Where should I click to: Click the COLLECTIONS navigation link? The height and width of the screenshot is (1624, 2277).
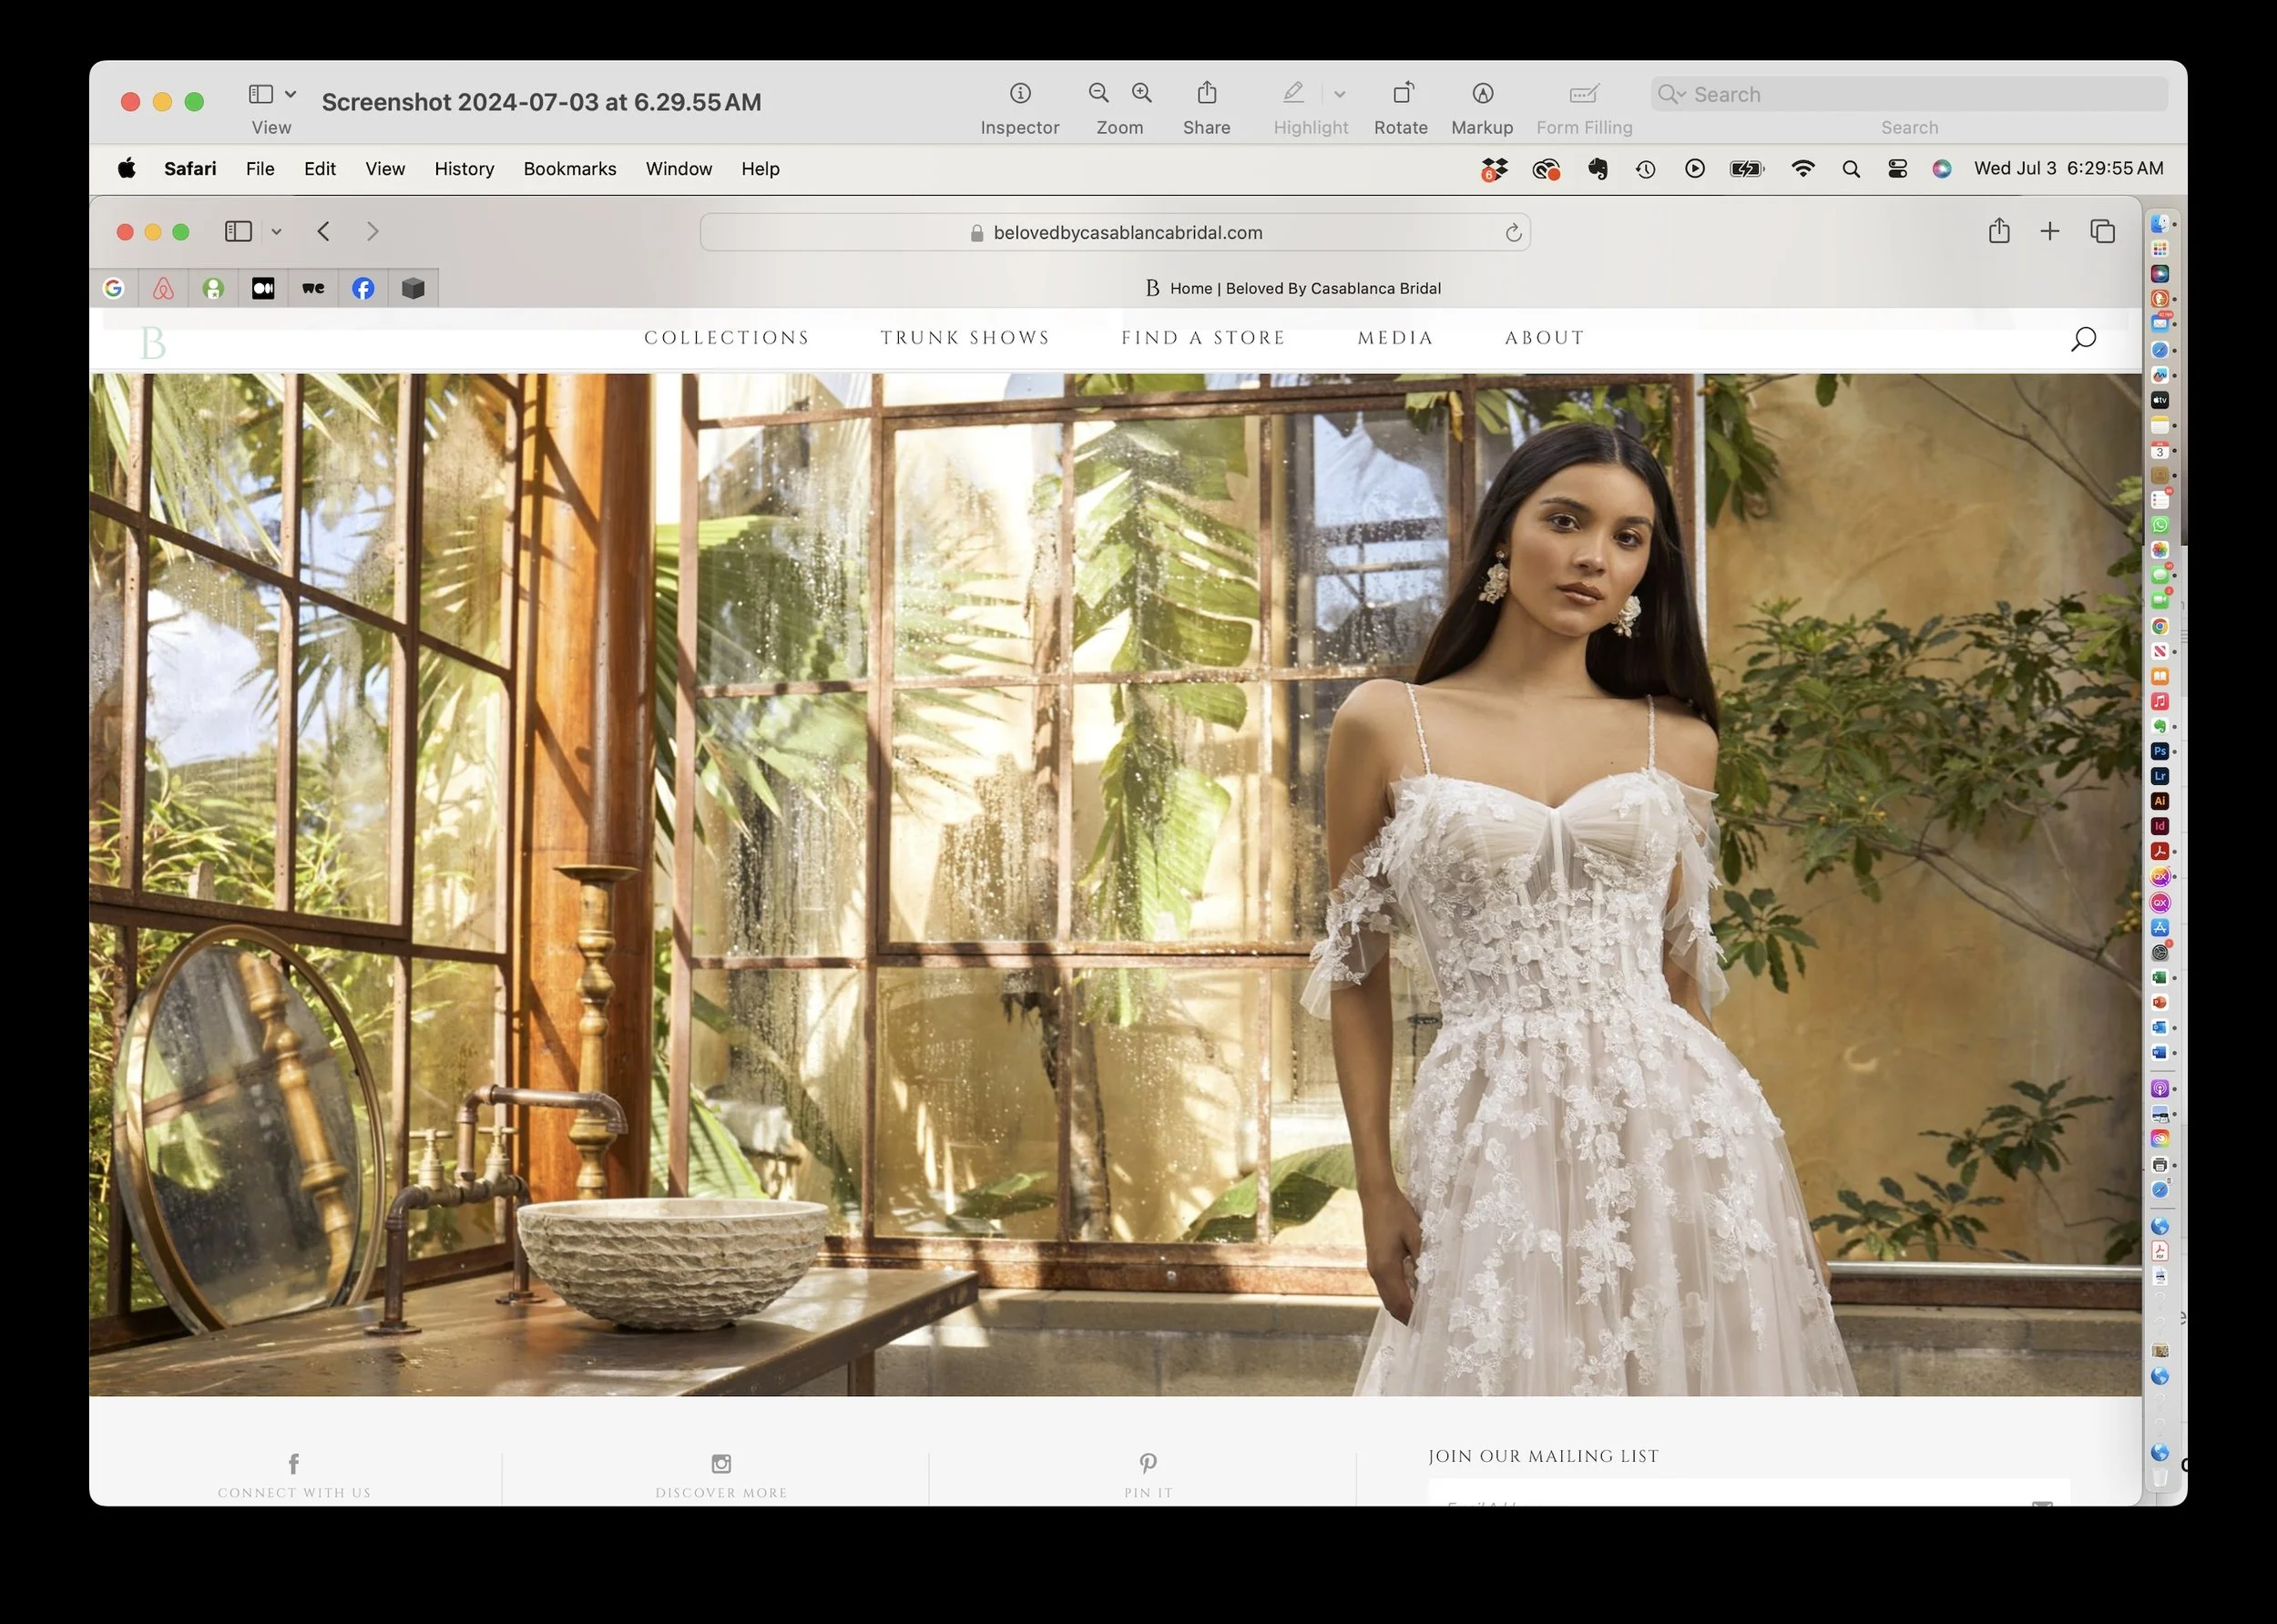(726, 338)
